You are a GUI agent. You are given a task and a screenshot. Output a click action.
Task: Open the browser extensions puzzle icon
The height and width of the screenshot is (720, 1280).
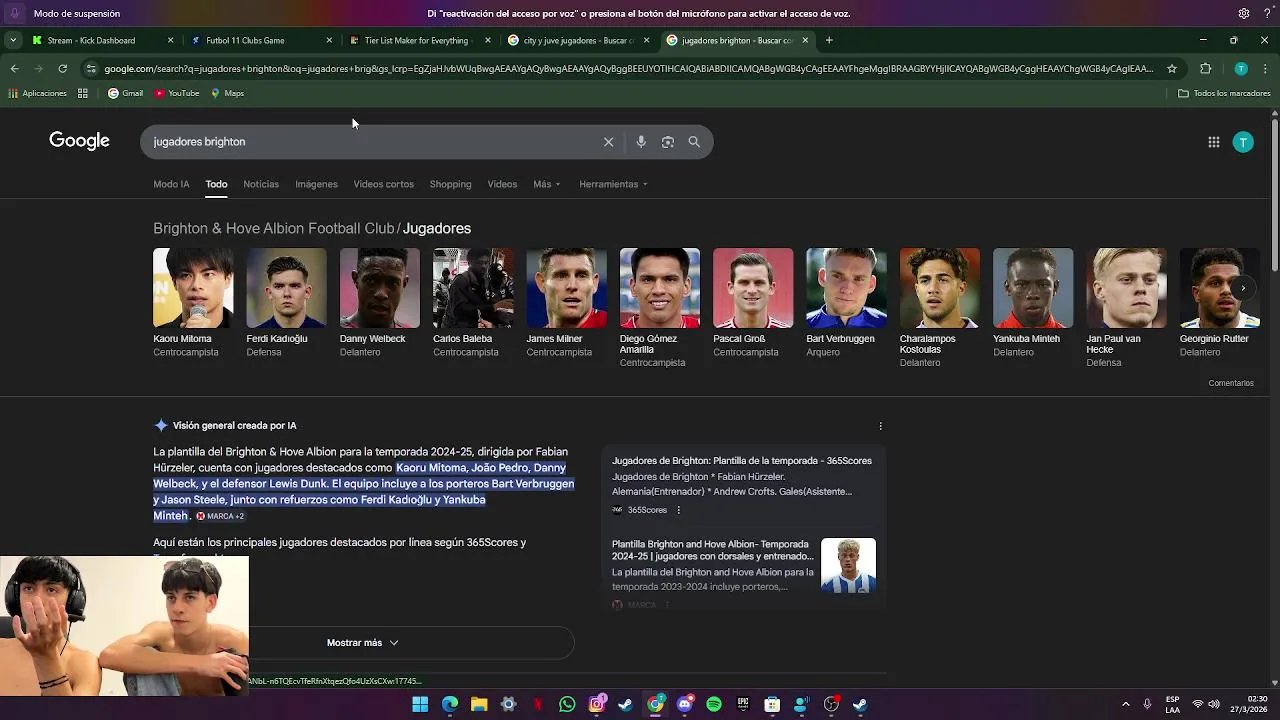1205,69
